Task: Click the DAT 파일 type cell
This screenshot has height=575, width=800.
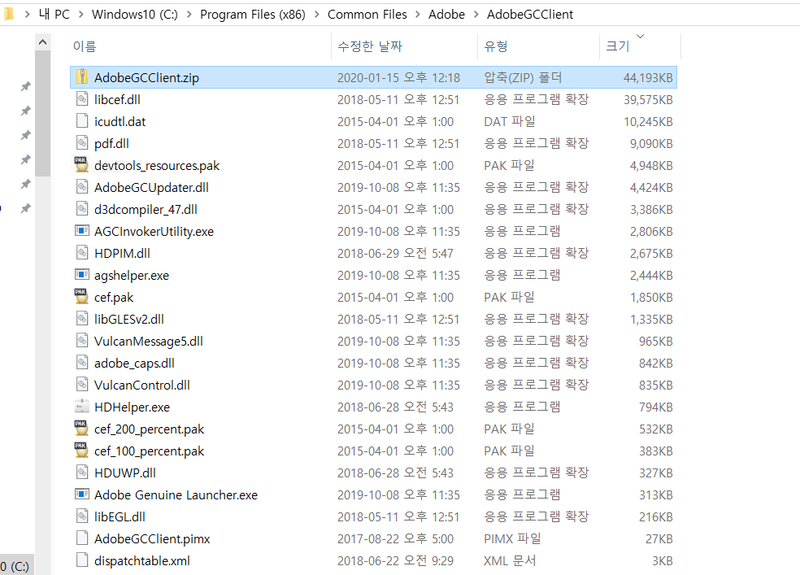Action: click(x=510, y=121)
